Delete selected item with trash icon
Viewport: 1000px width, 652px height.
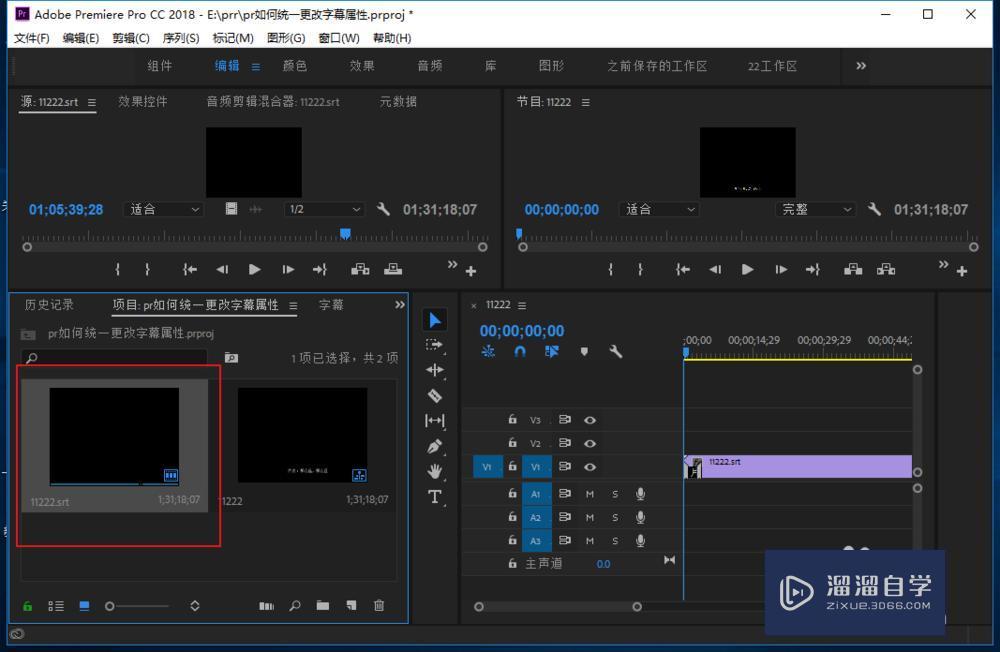click(379, 606)
